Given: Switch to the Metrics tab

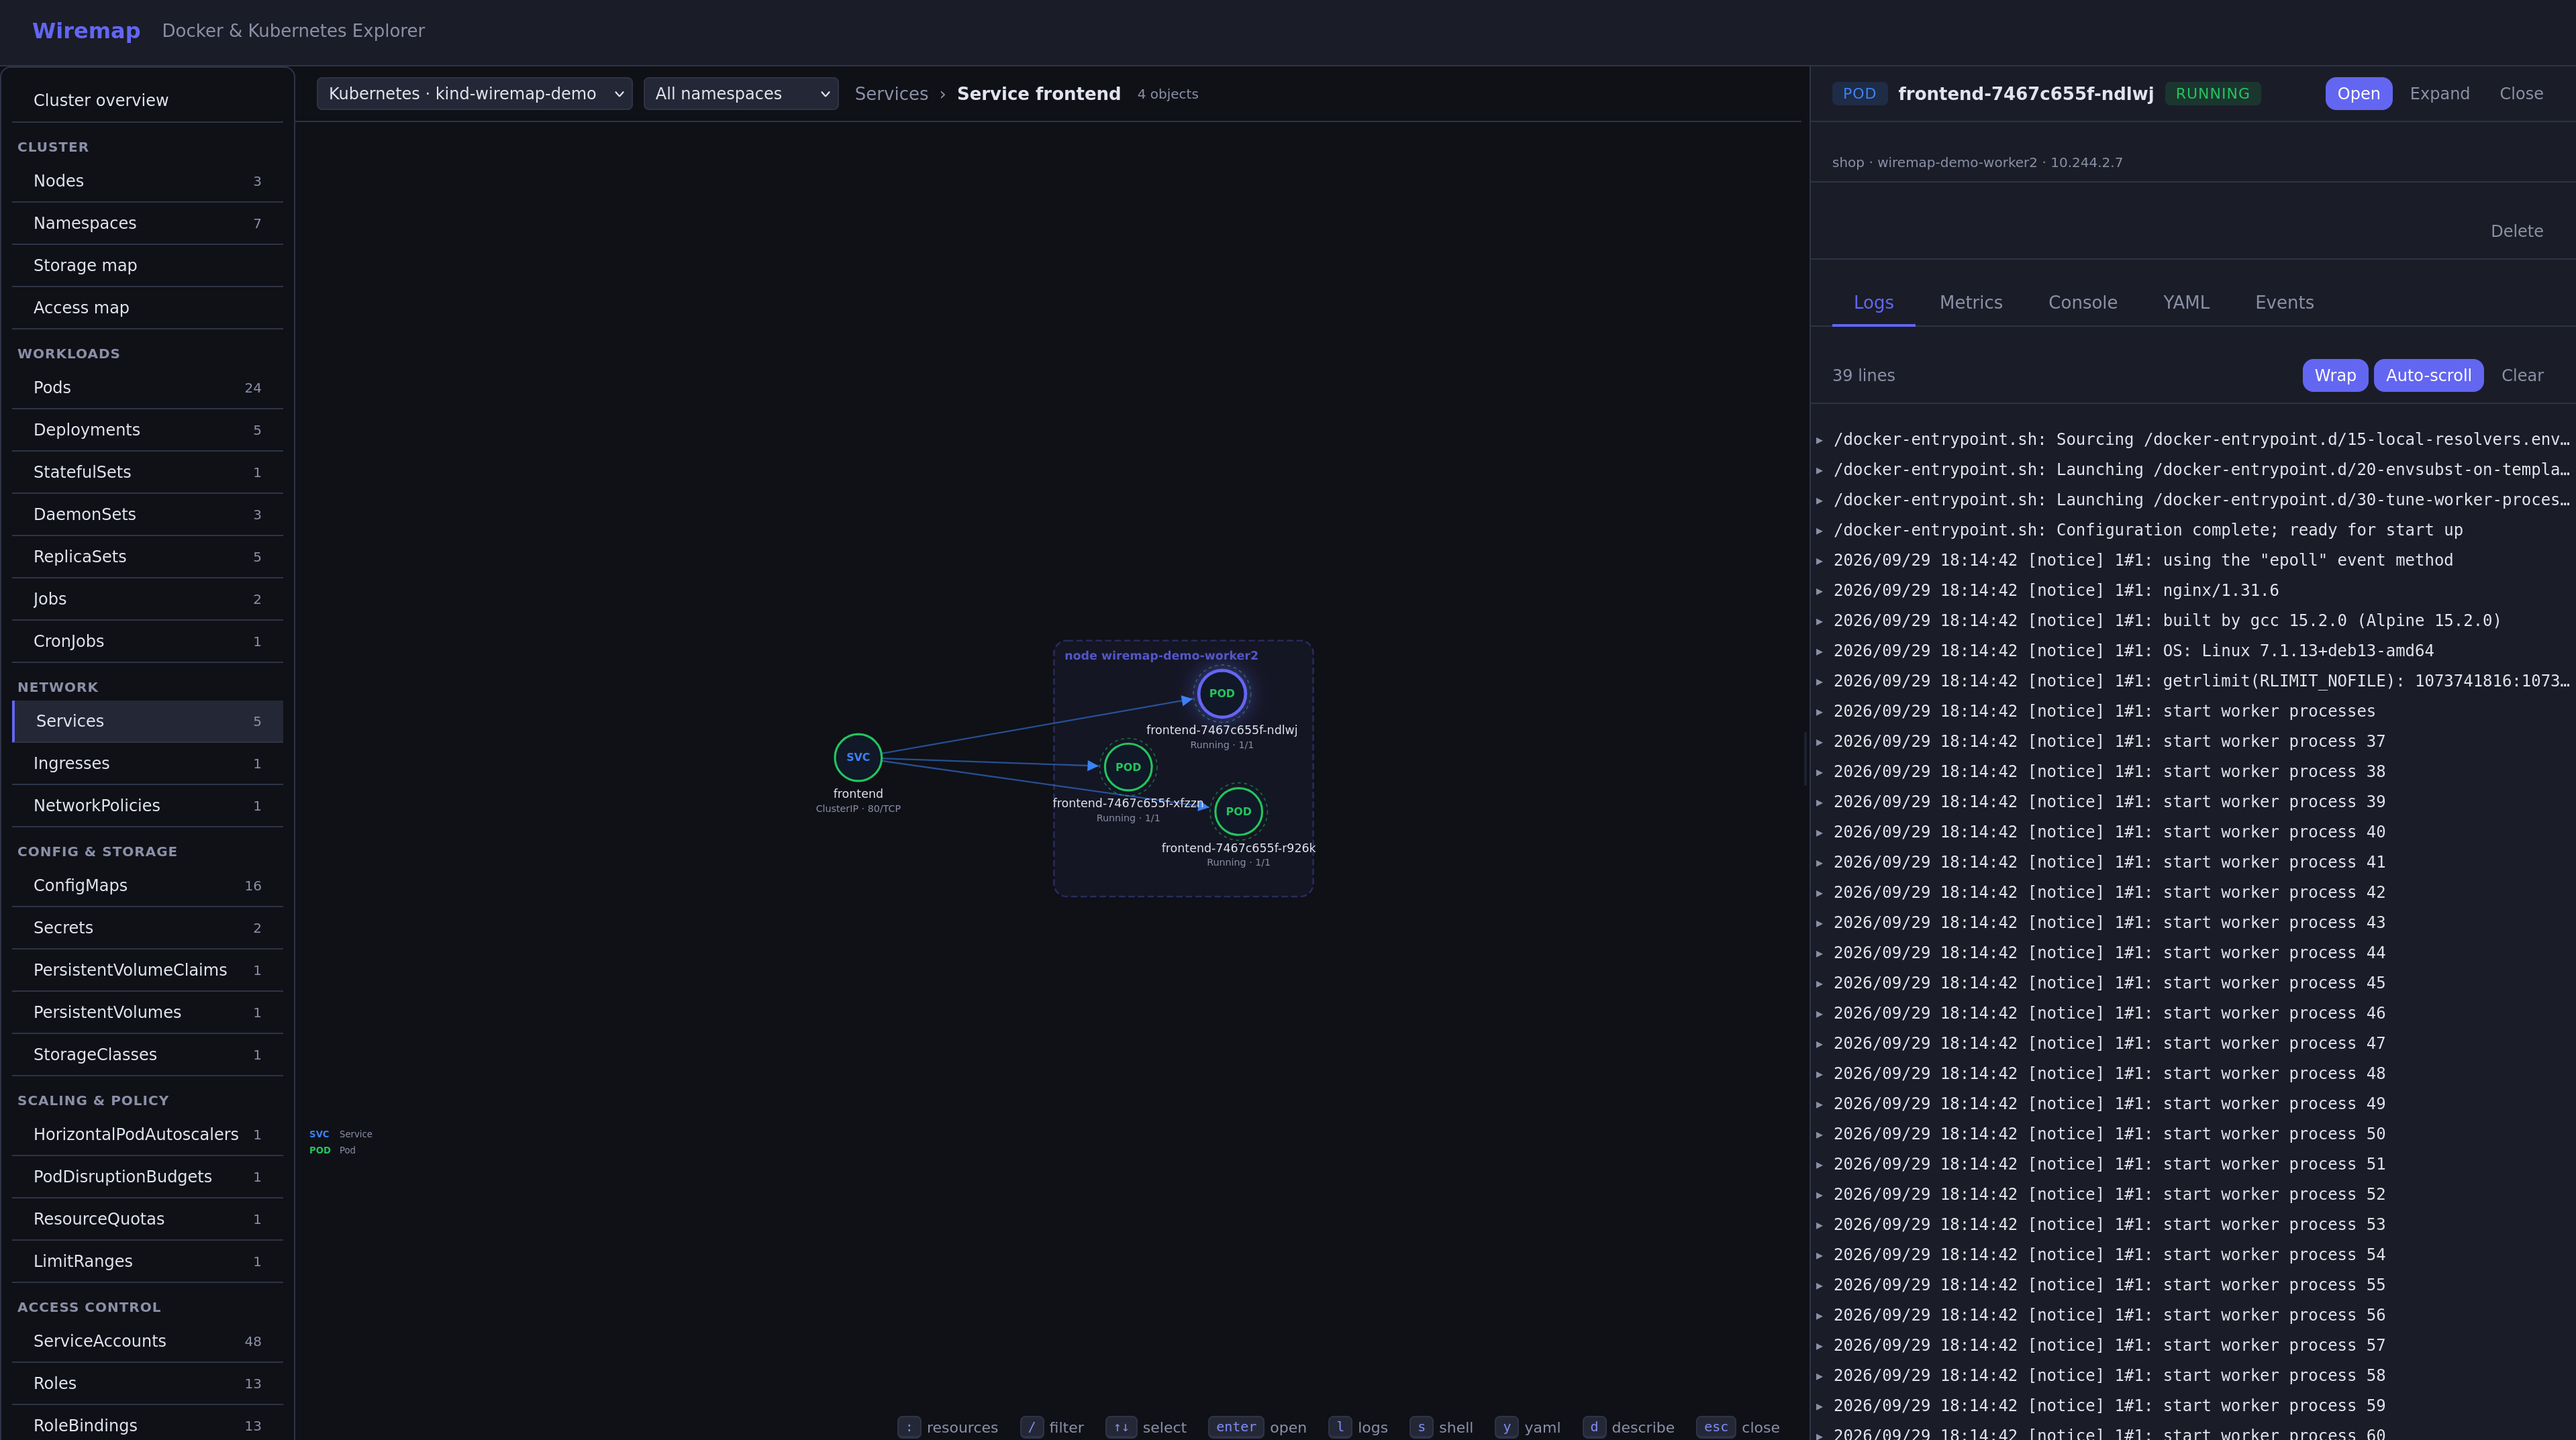Looking at the screenshot, I should tap(1971, 302).
